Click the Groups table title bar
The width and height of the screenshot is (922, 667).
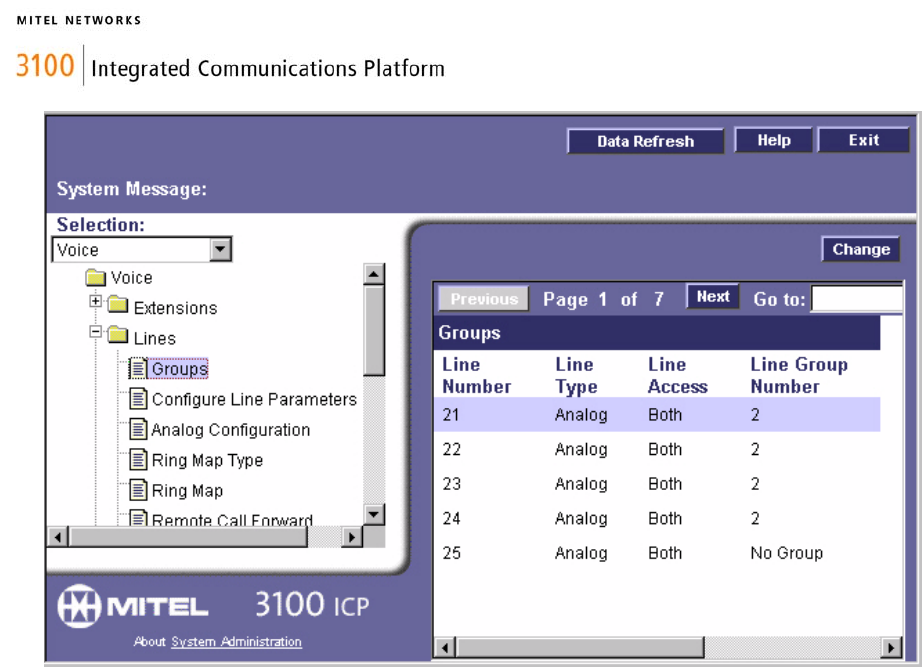657,333
